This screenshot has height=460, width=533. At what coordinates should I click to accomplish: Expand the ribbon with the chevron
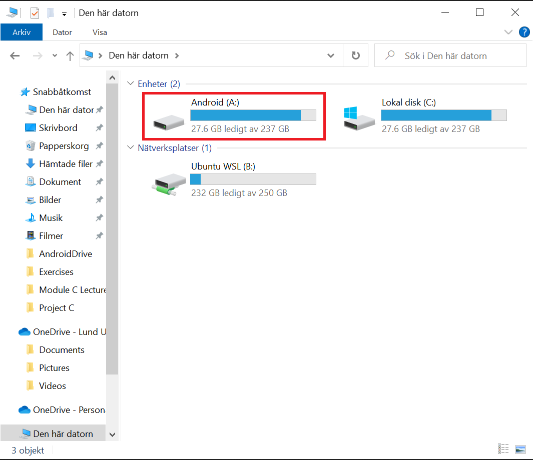click(x=508, y=32)
